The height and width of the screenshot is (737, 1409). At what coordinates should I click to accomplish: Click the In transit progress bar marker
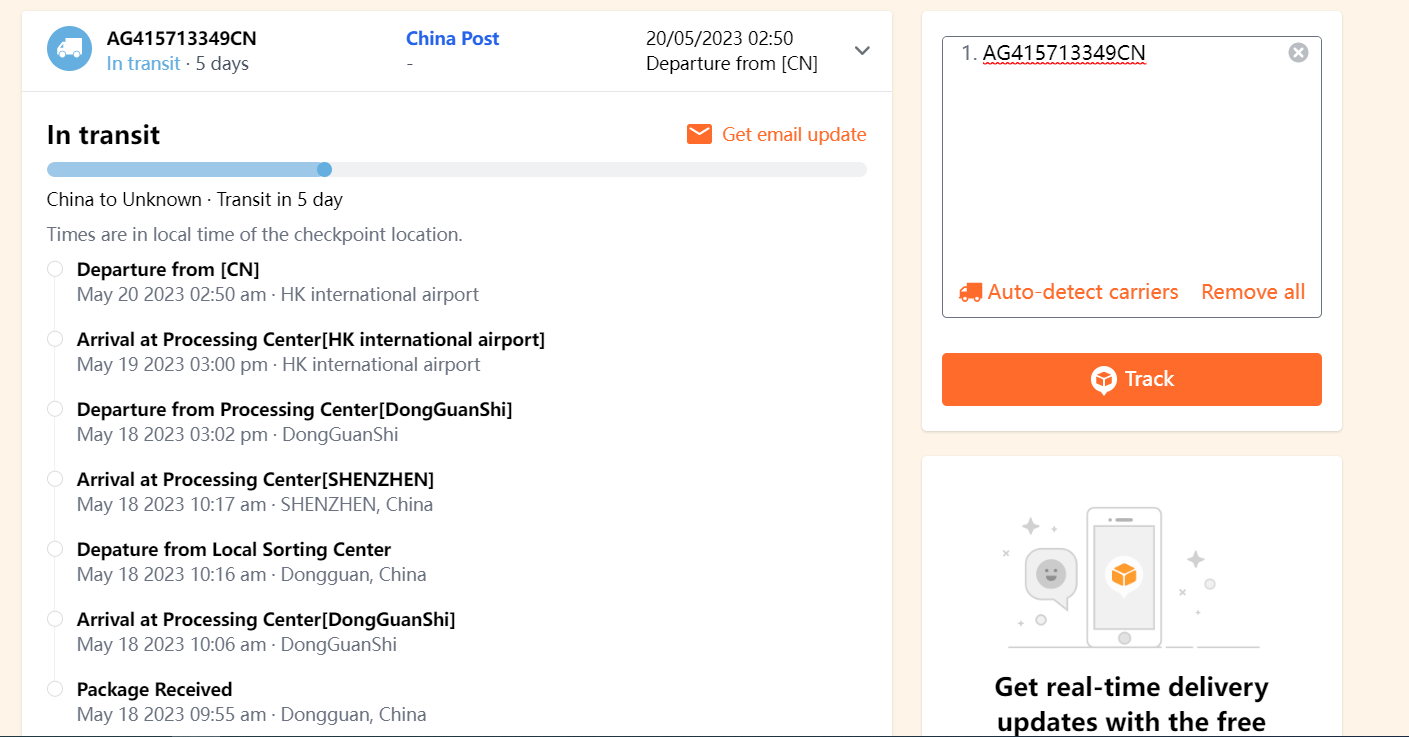coord(324,169)
